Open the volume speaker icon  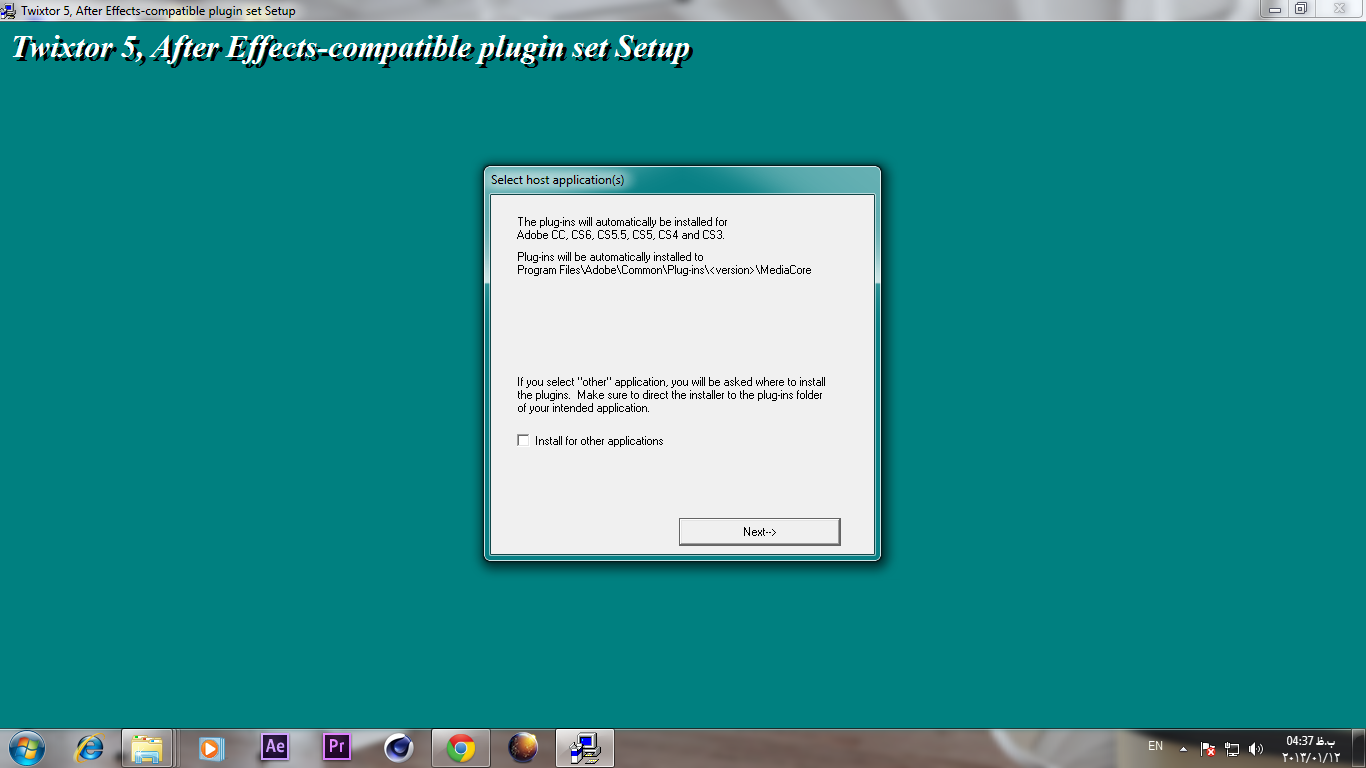coord(1256,748)
